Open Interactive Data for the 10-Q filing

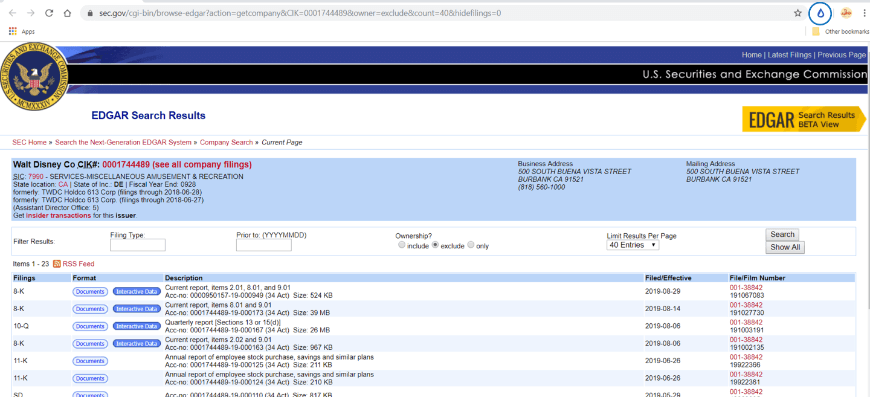point(136,326)
